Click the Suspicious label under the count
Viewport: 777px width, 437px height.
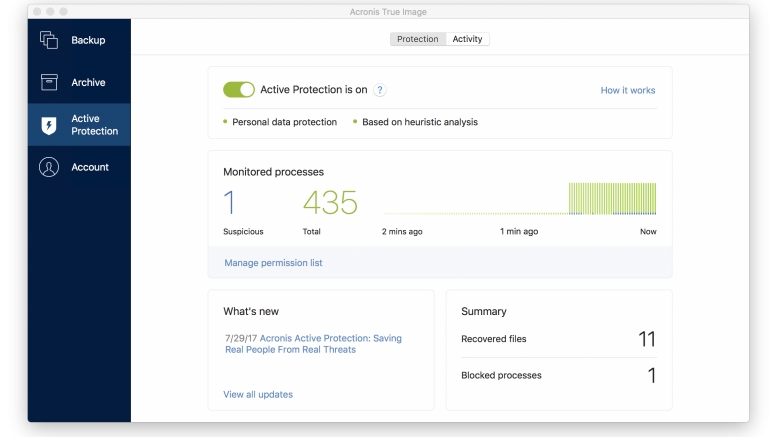click(x=243, y=231)
